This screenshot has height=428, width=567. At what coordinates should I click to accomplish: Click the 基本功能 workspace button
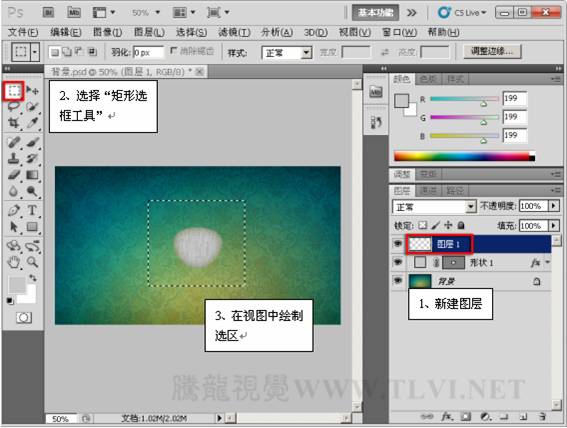pyautogui.click(x=375, y=13)
